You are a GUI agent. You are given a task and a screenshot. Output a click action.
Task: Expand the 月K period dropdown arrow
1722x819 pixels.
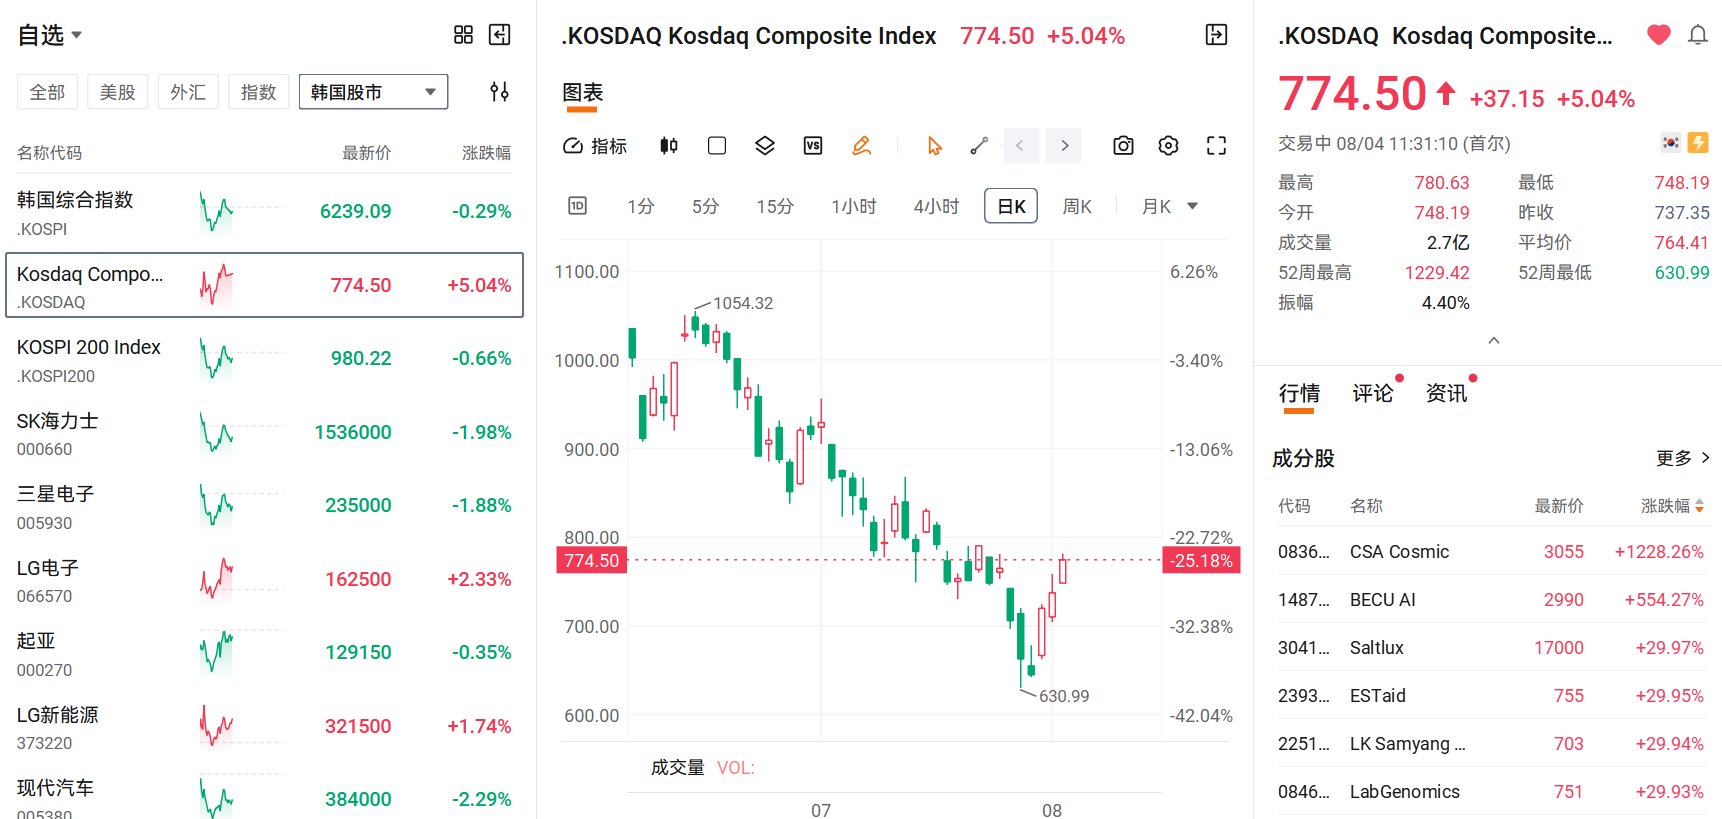[x=1192, y=206]
